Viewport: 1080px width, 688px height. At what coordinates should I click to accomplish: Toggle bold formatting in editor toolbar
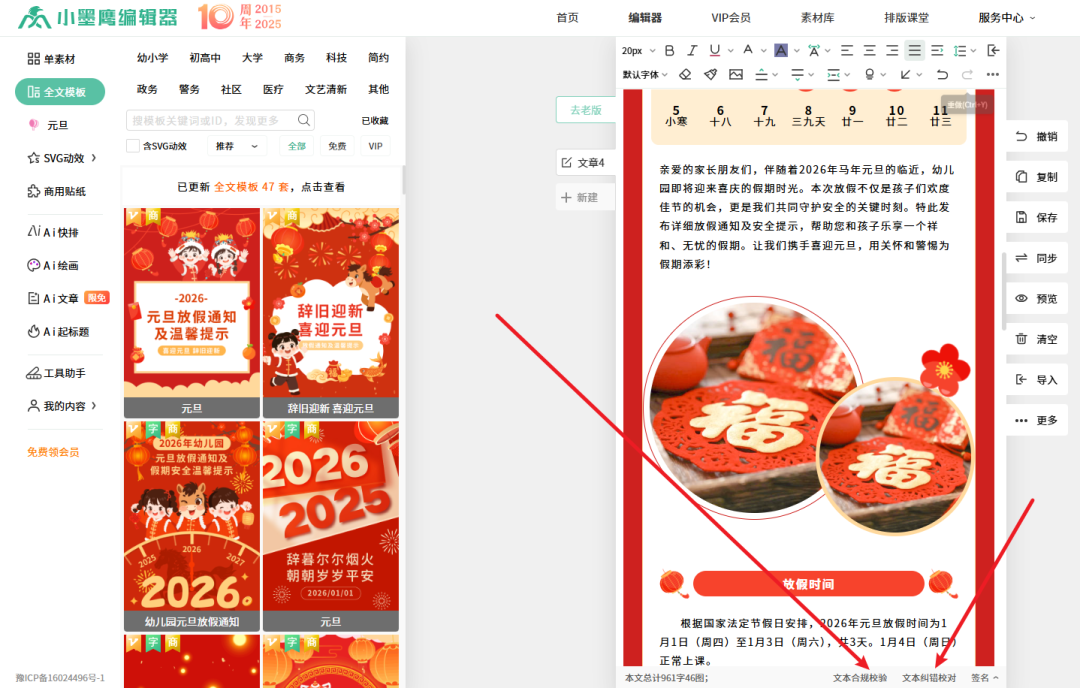click(x=669, y=50)
